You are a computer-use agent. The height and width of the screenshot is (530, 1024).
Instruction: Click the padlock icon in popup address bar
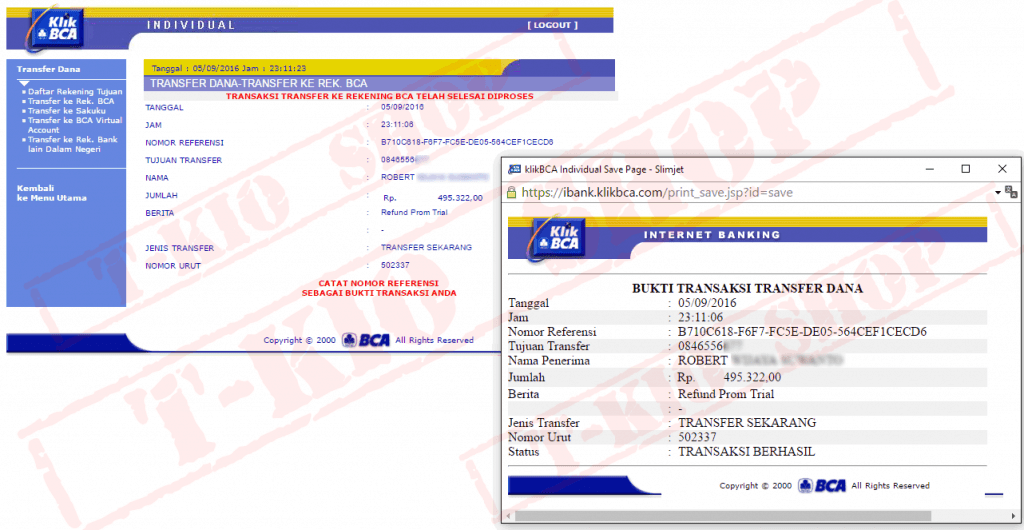512,191
